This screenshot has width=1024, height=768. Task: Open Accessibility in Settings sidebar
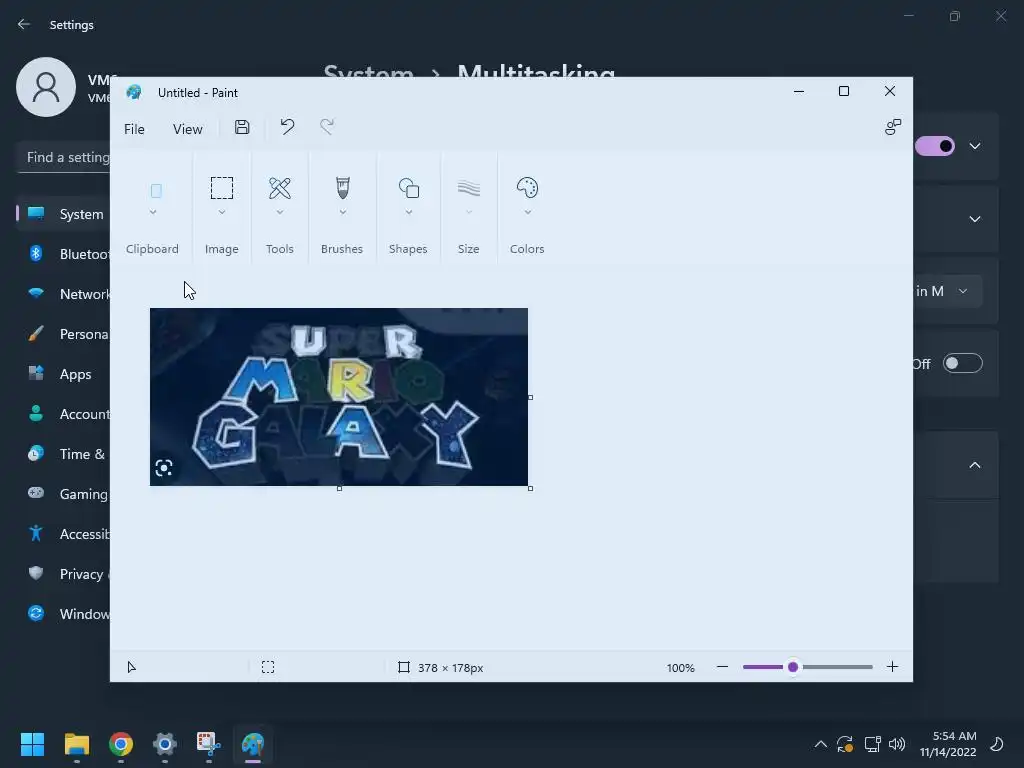pyautogui.click(x=64, y=534)
